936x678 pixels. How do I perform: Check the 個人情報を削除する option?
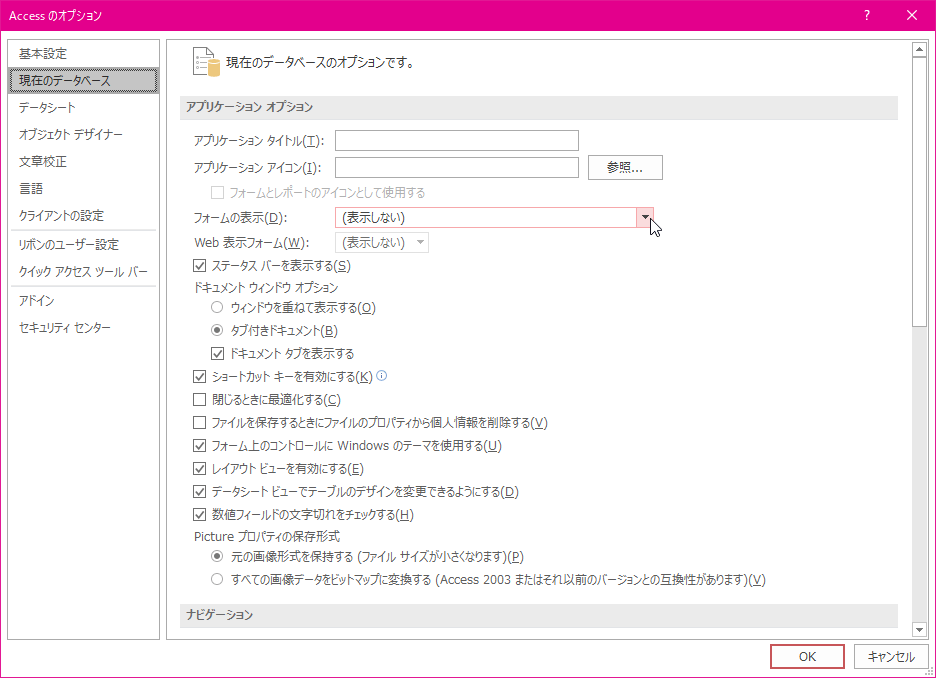199,423
